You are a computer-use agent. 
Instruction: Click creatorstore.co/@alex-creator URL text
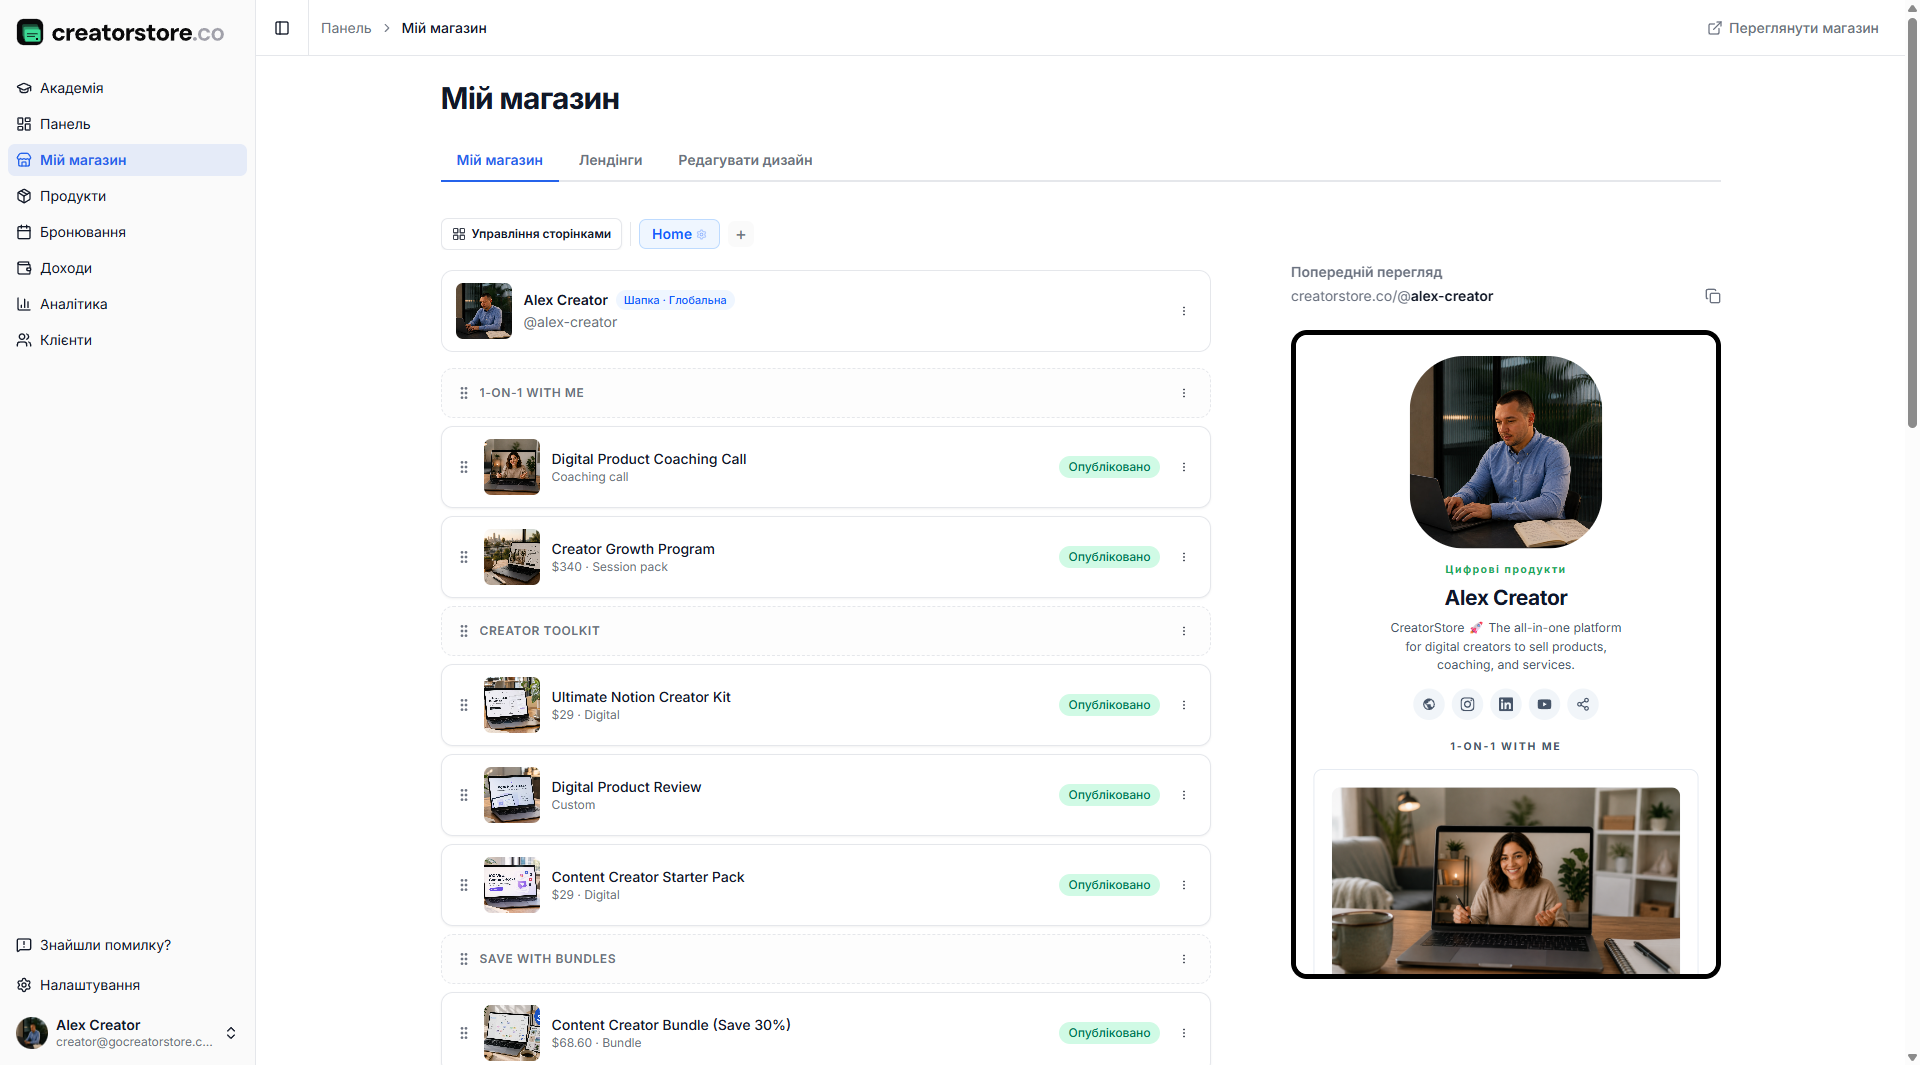coord(1391,296)
